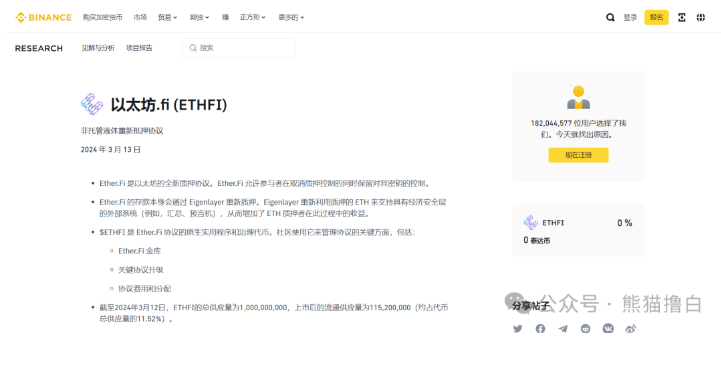Open the 市场 menu item
The image size is (721, 371).
click(x=140, y=17)
